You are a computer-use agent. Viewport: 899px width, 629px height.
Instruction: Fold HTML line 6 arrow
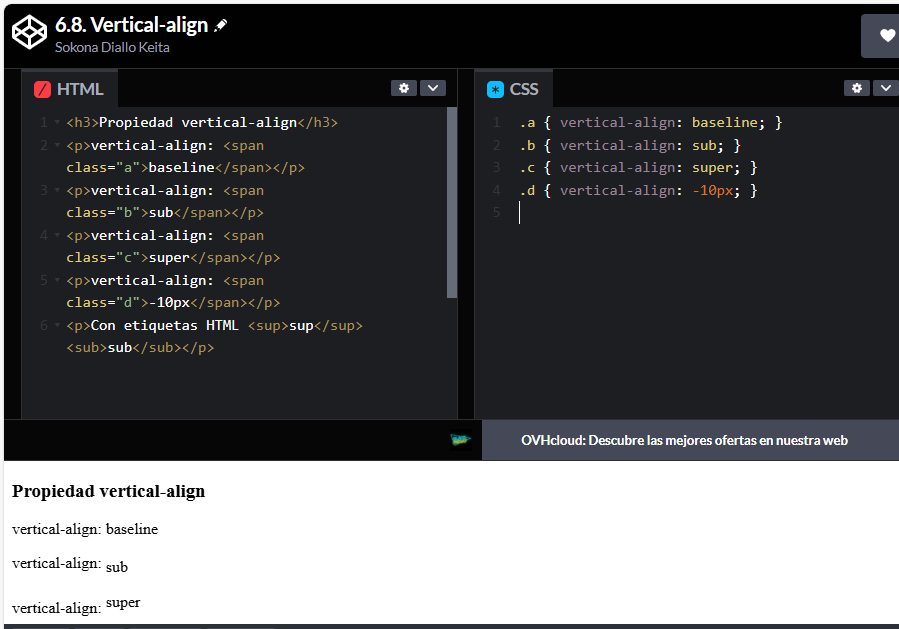pyautogui.click(x=57, y=325)
